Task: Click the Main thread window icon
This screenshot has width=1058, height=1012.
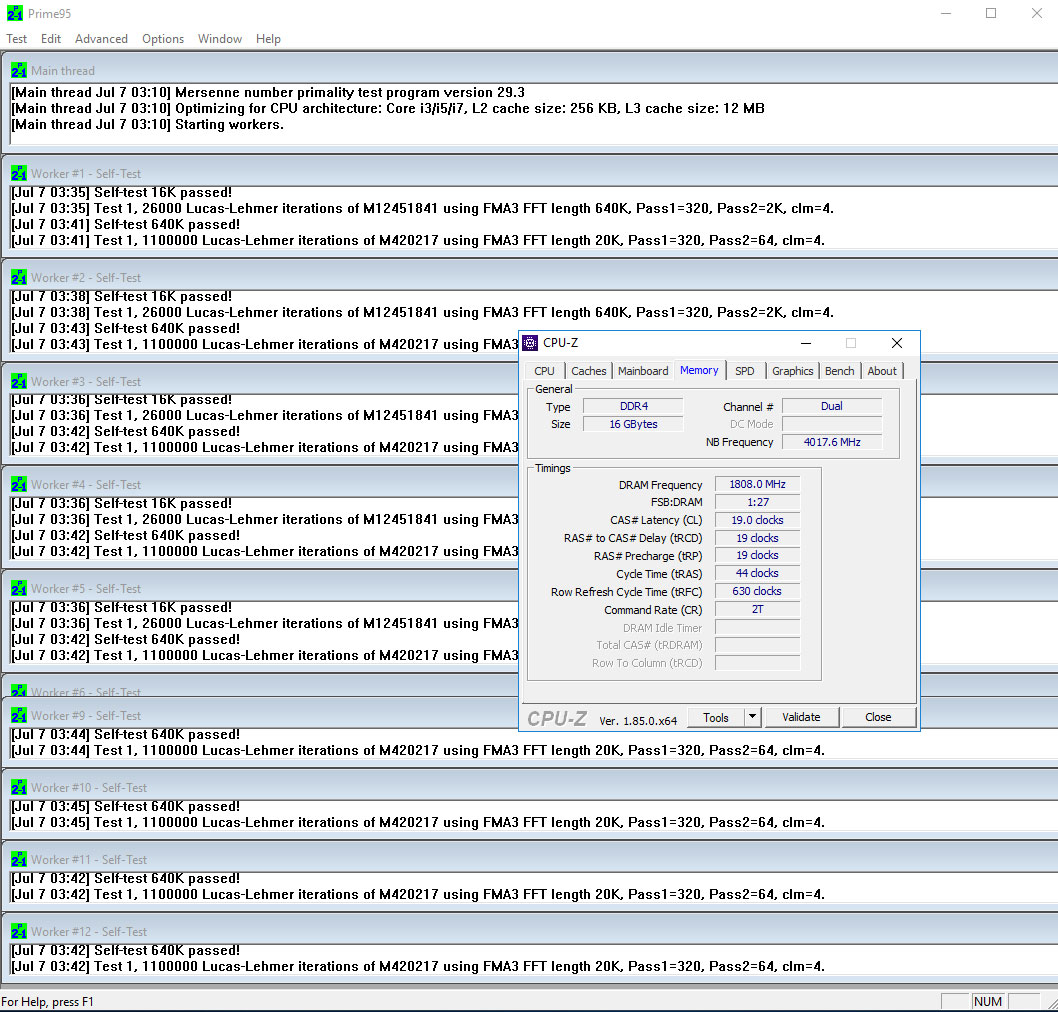Action: point(19,71)
